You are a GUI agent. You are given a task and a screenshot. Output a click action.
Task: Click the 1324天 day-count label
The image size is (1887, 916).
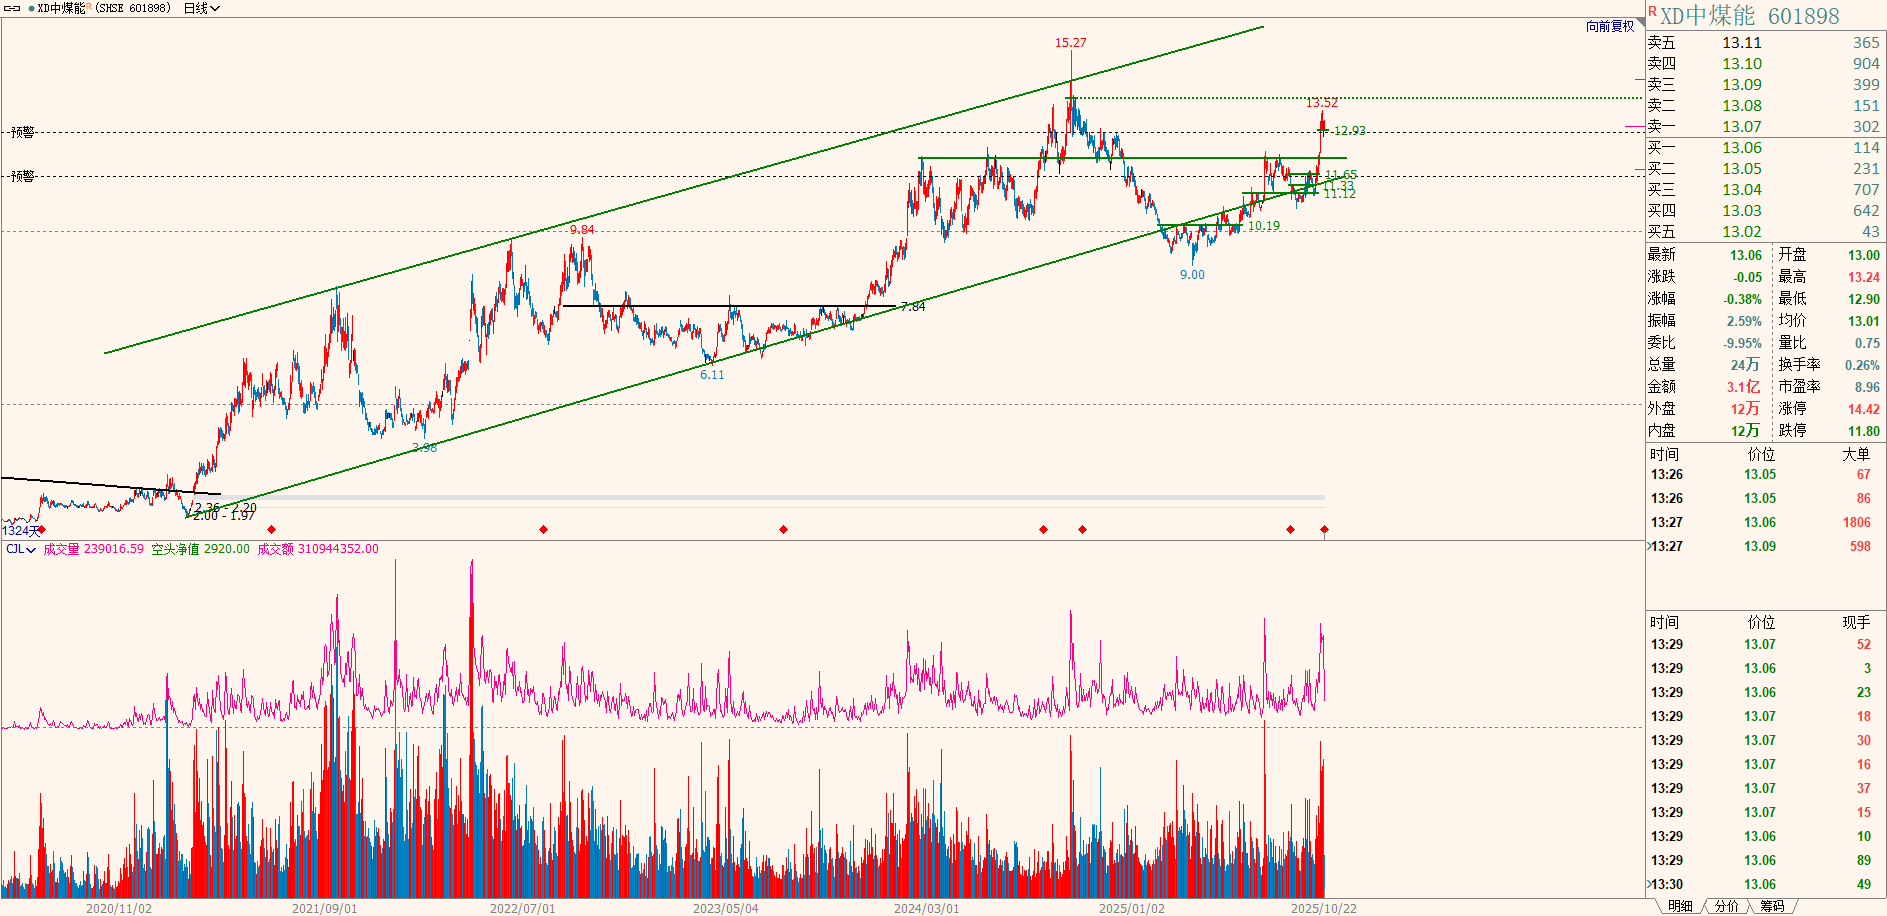point(21,531)
